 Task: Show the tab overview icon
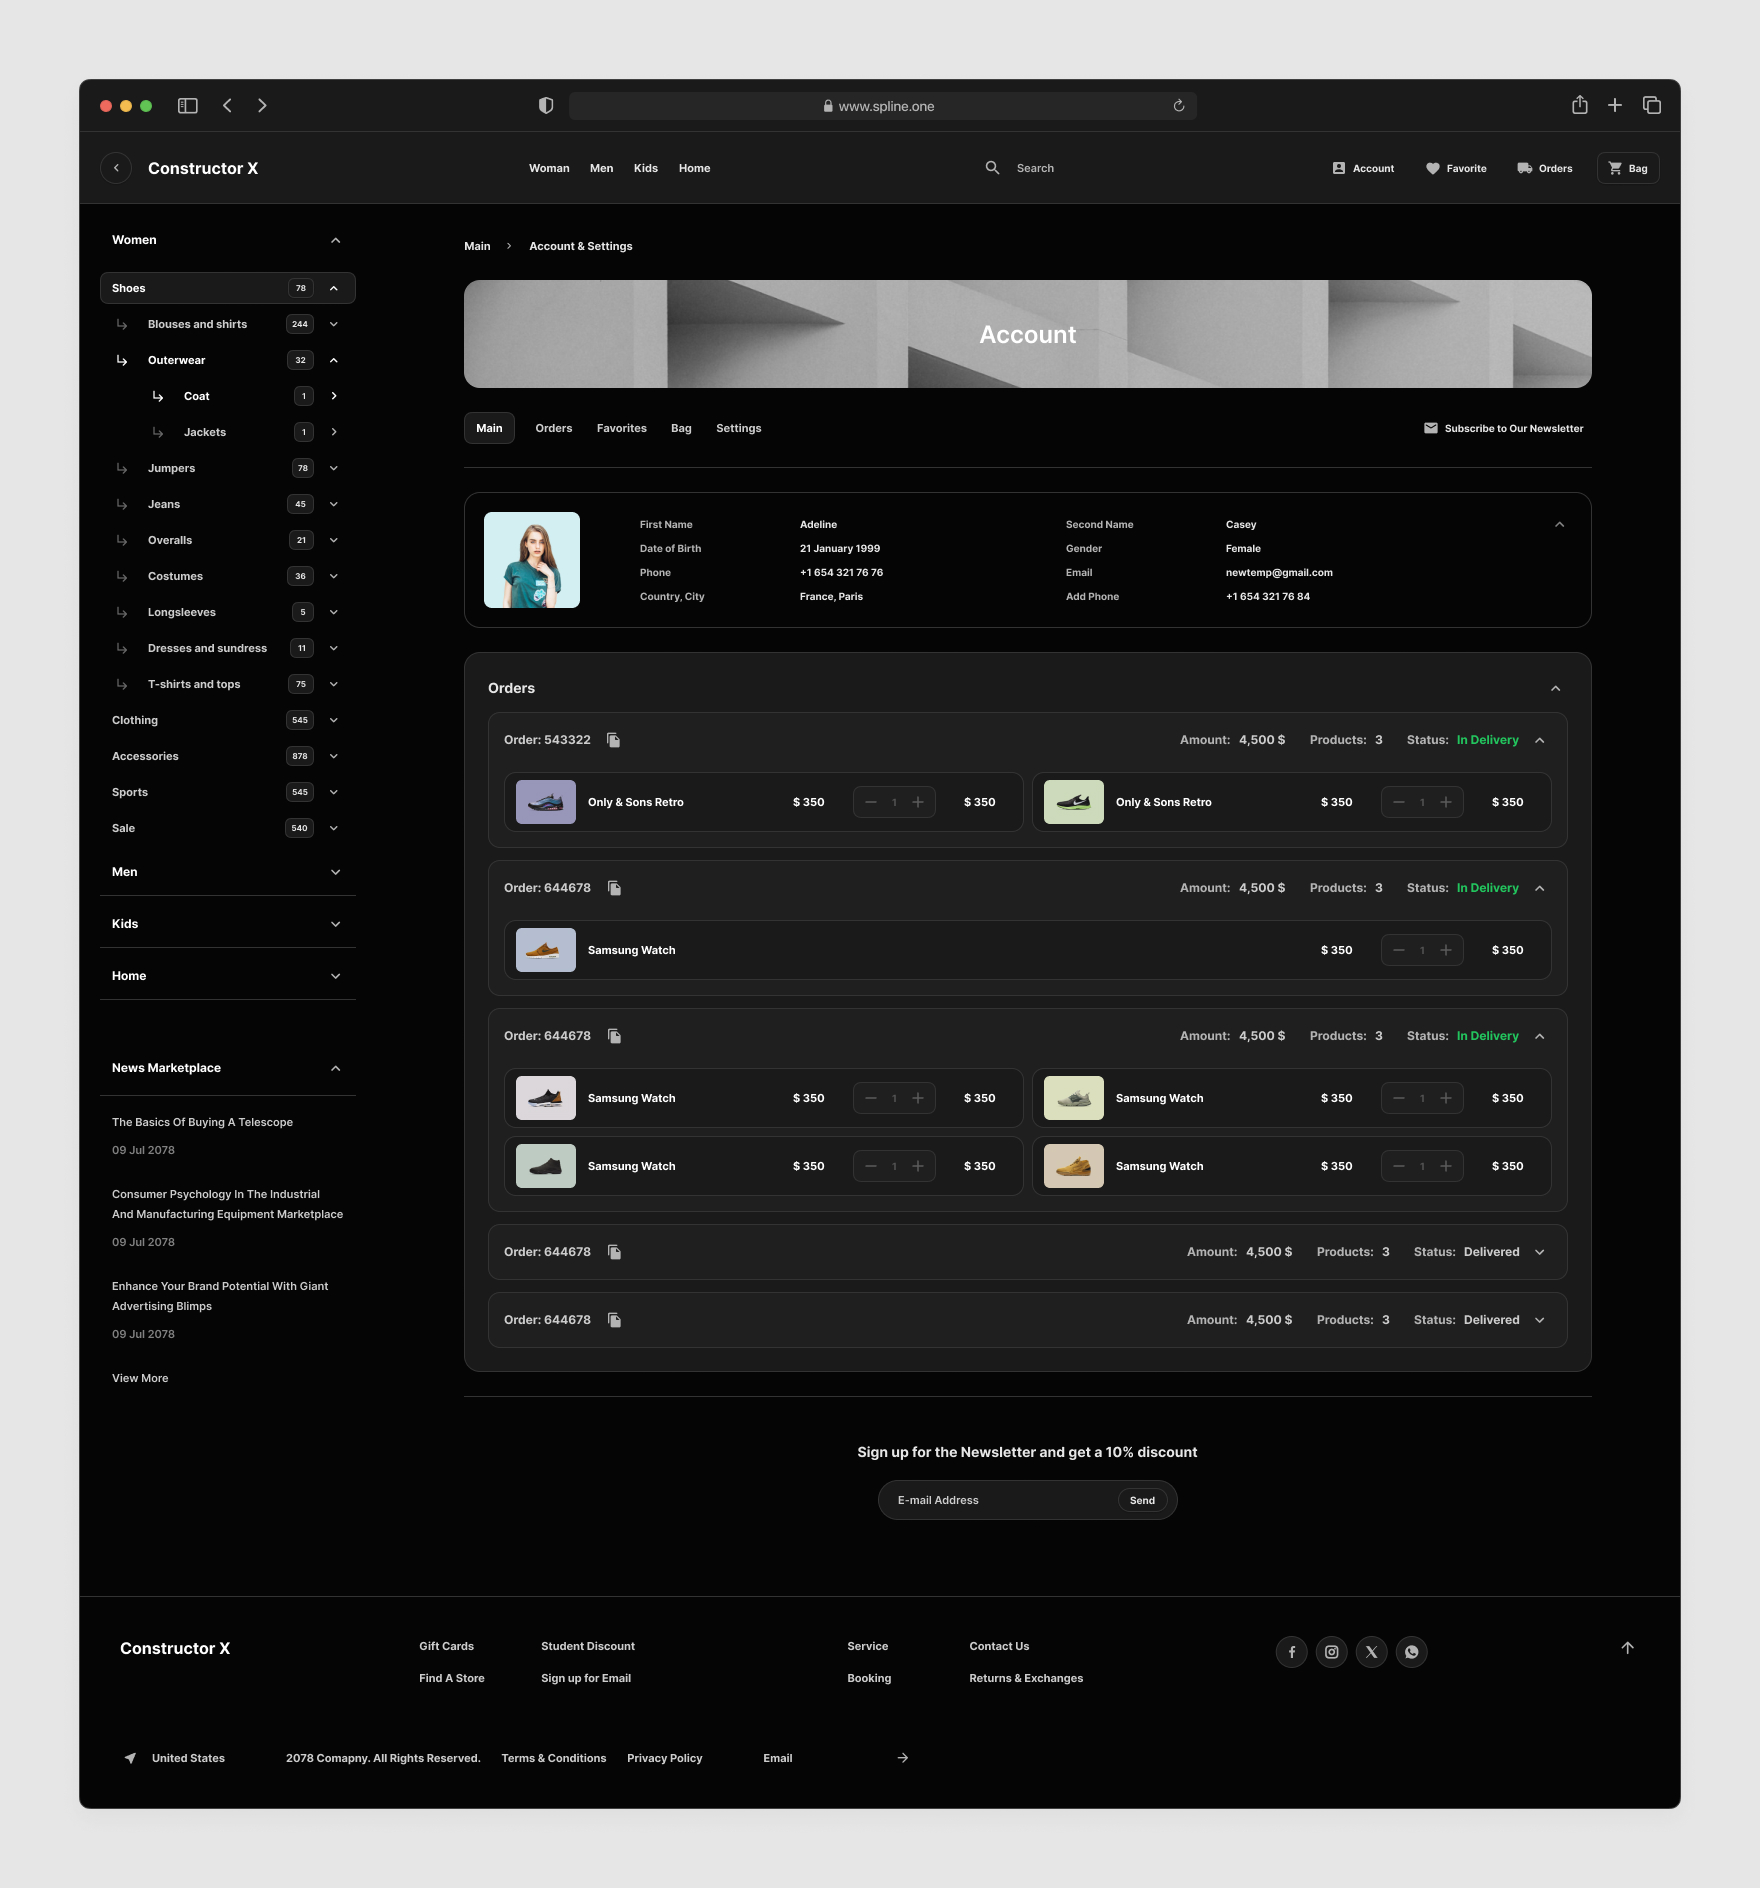[1652, 105]
